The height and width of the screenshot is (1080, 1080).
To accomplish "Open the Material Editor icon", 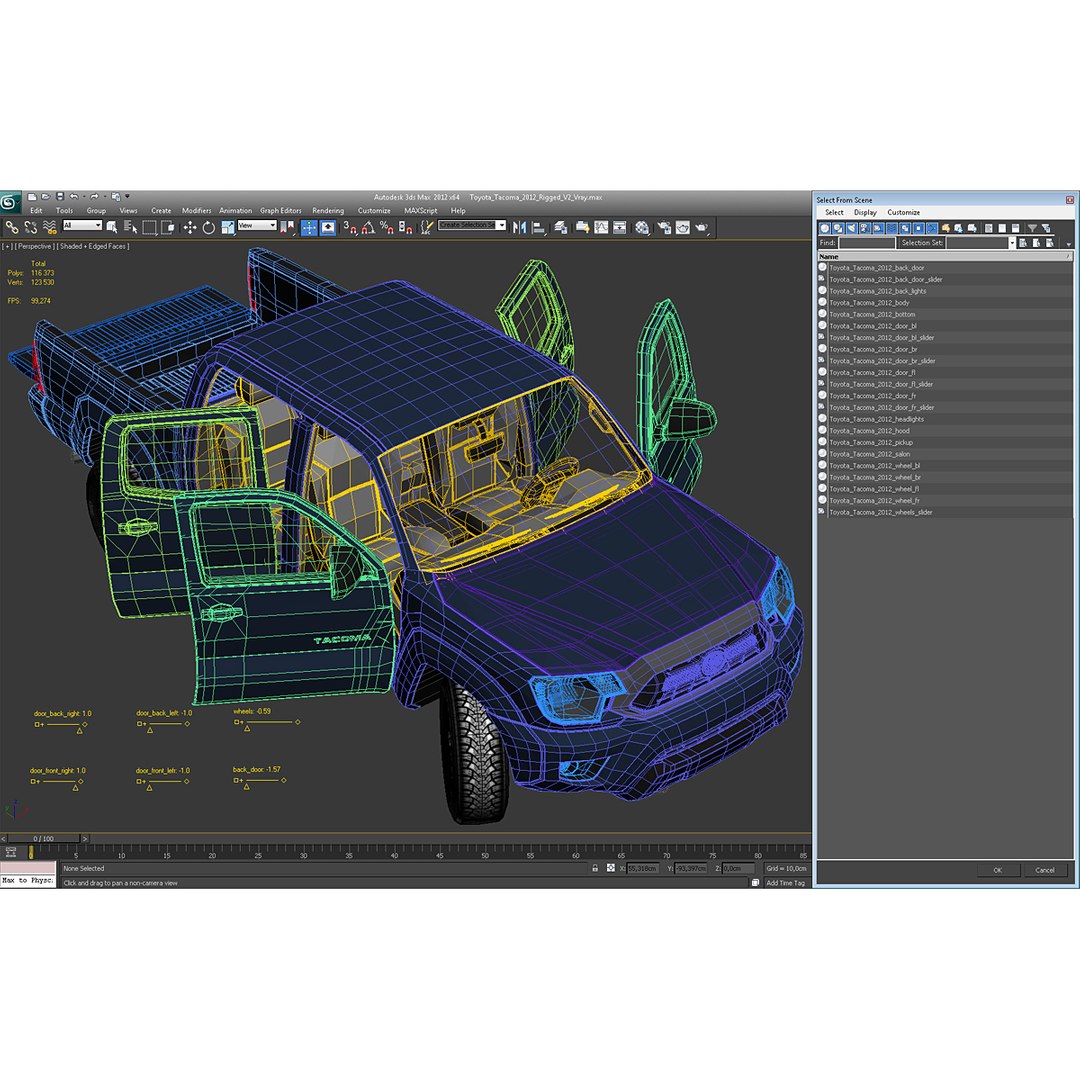I will [x=642, y=227].
